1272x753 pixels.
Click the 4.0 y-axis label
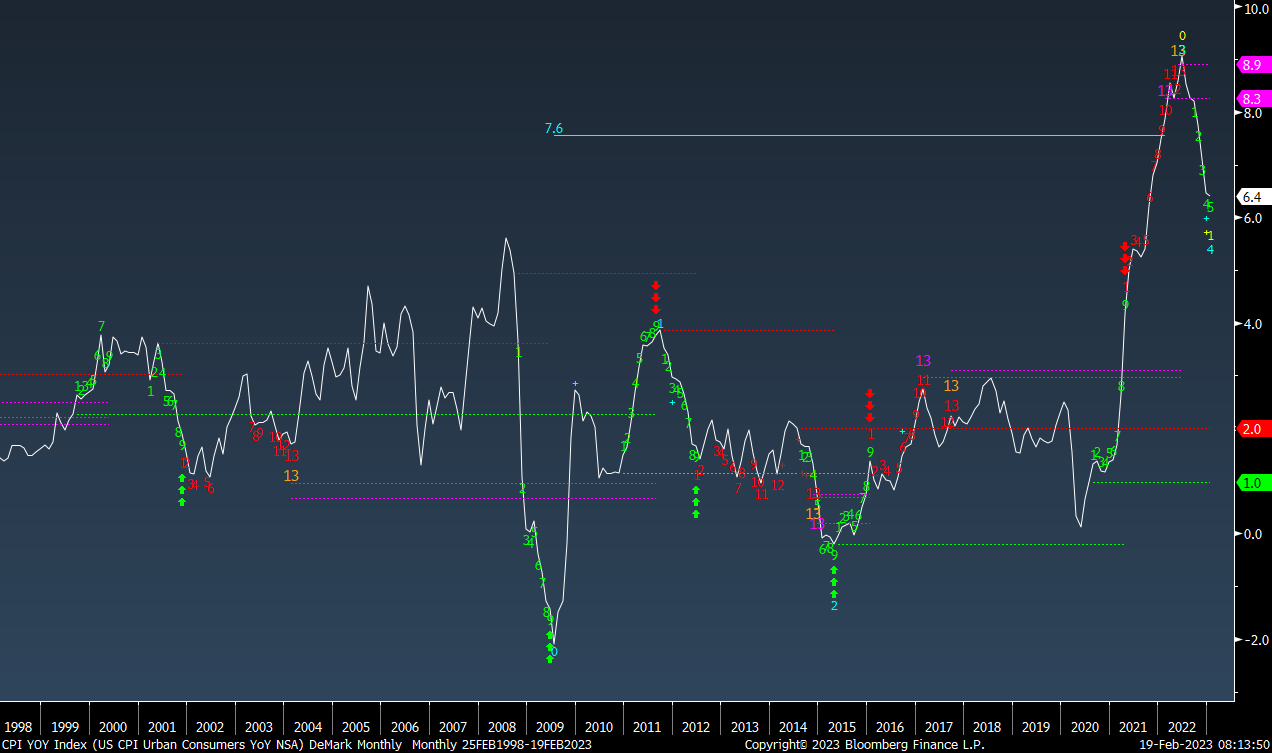(x=1254, y=323)
